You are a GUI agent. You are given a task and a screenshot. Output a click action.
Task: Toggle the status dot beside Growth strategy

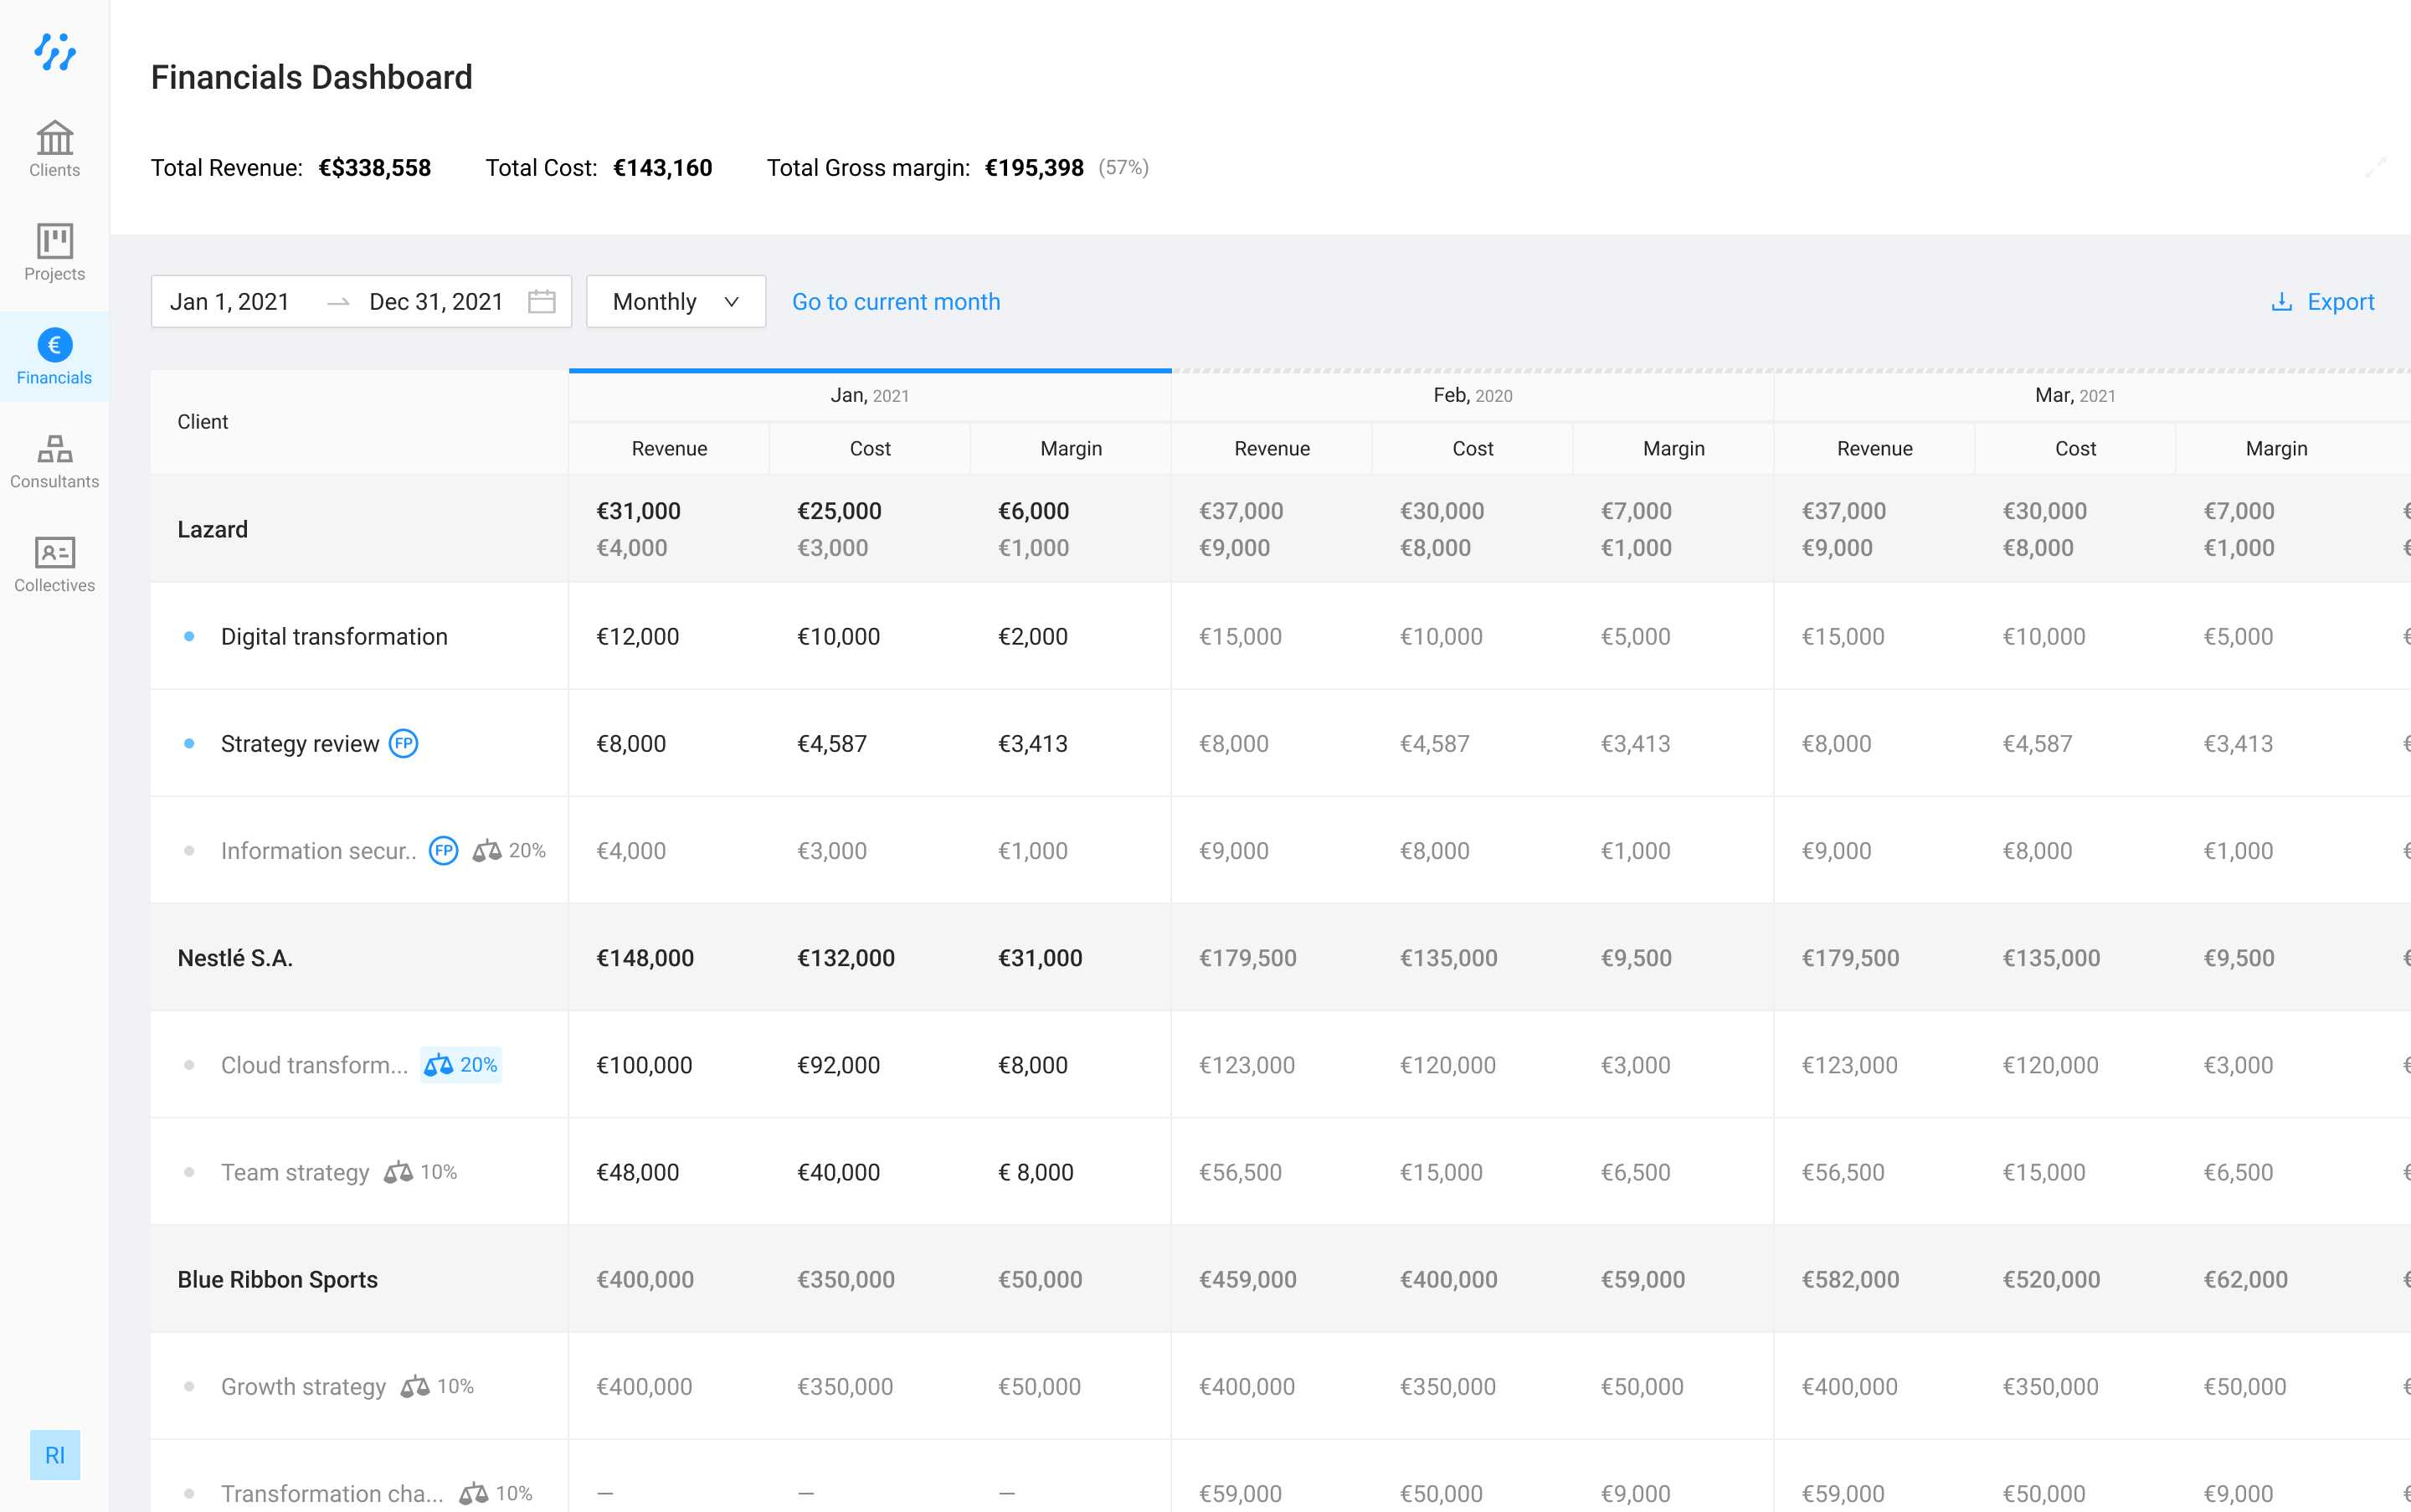click(x=189, y=1387)
